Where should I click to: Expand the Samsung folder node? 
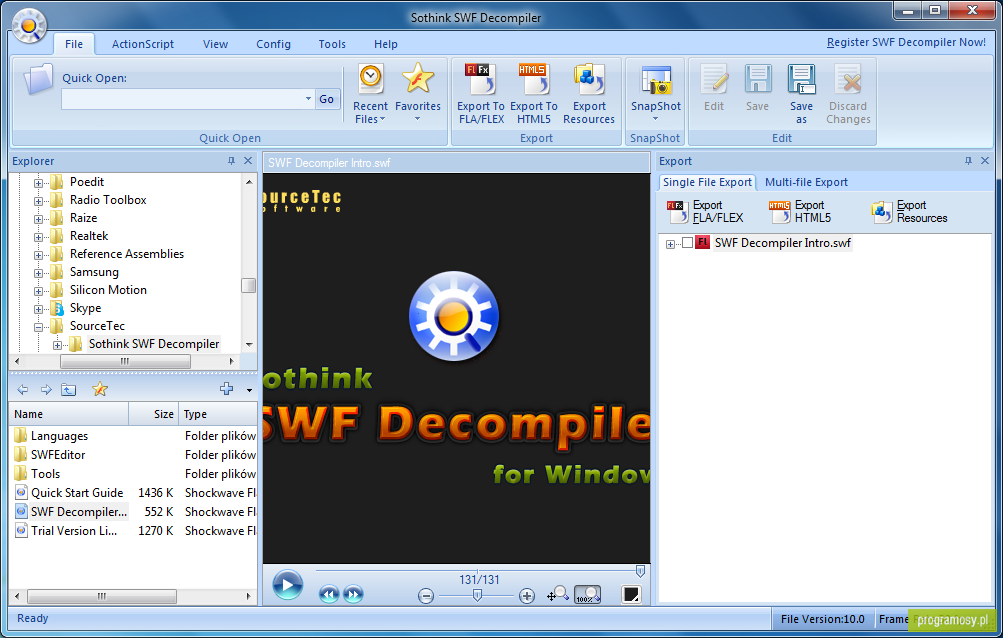[x=38, y=273]
